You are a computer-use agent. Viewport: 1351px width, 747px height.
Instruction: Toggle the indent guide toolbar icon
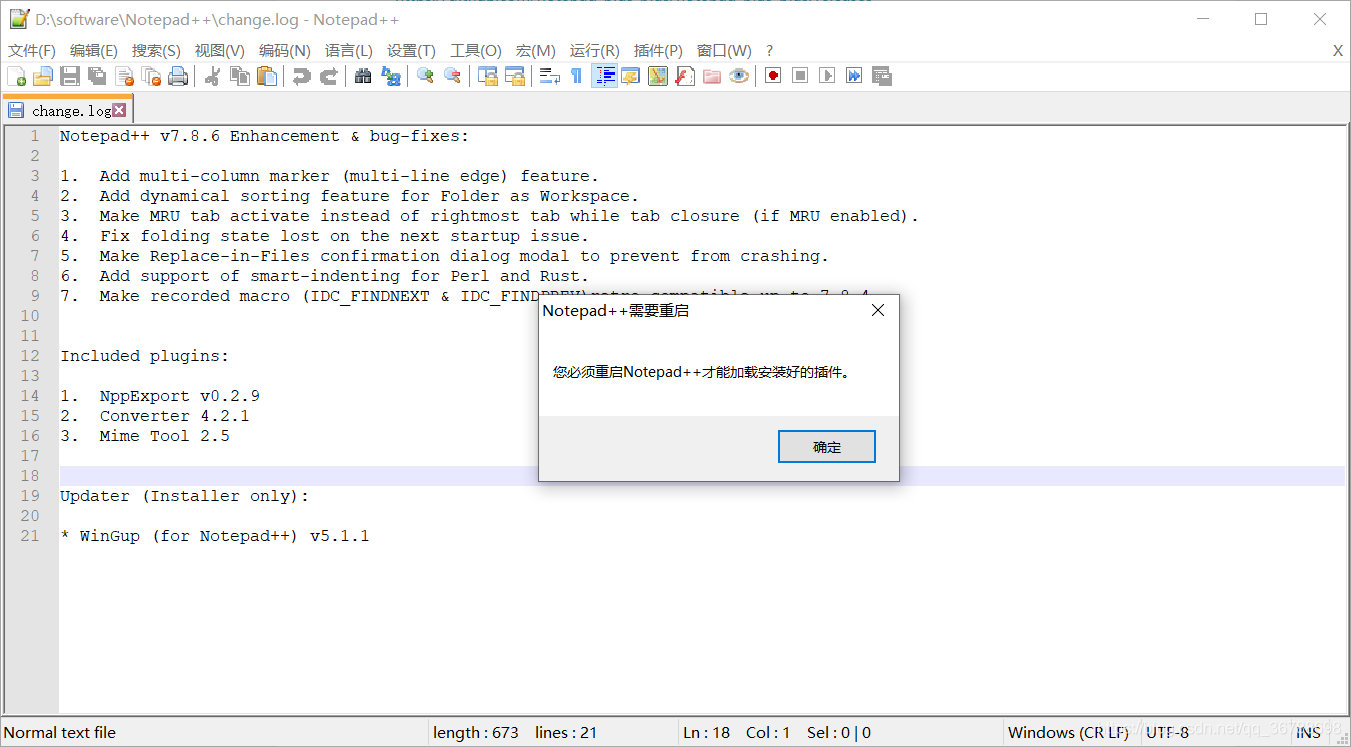(604, 76)
